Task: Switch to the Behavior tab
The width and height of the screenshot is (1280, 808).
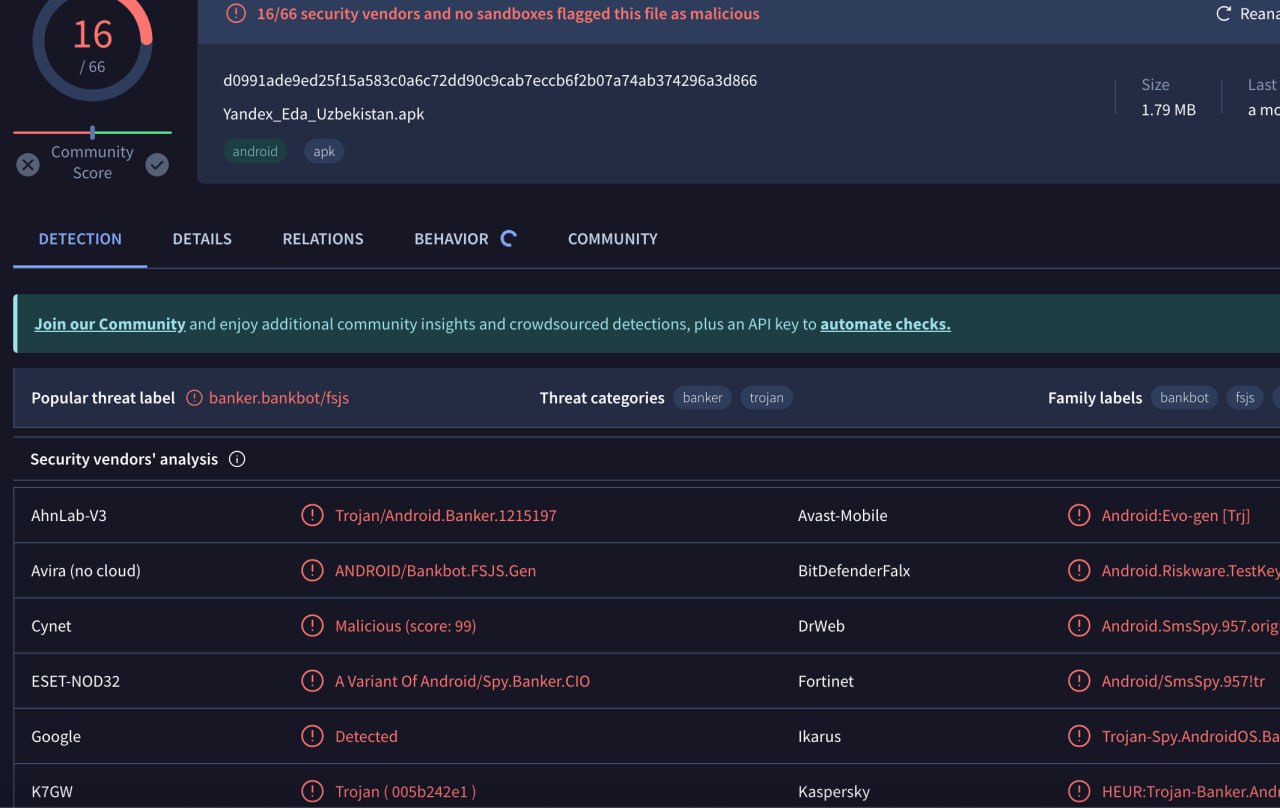Action: click(x=451, y=239)
